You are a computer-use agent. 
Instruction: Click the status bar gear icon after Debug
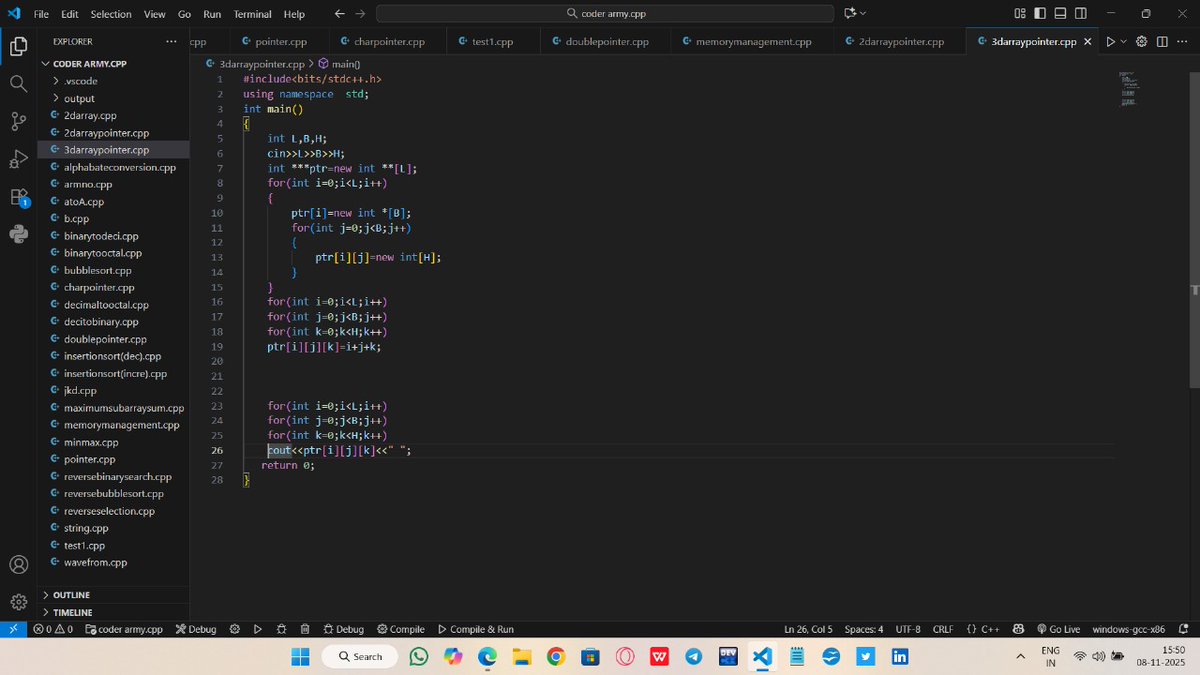pos(235,629)
